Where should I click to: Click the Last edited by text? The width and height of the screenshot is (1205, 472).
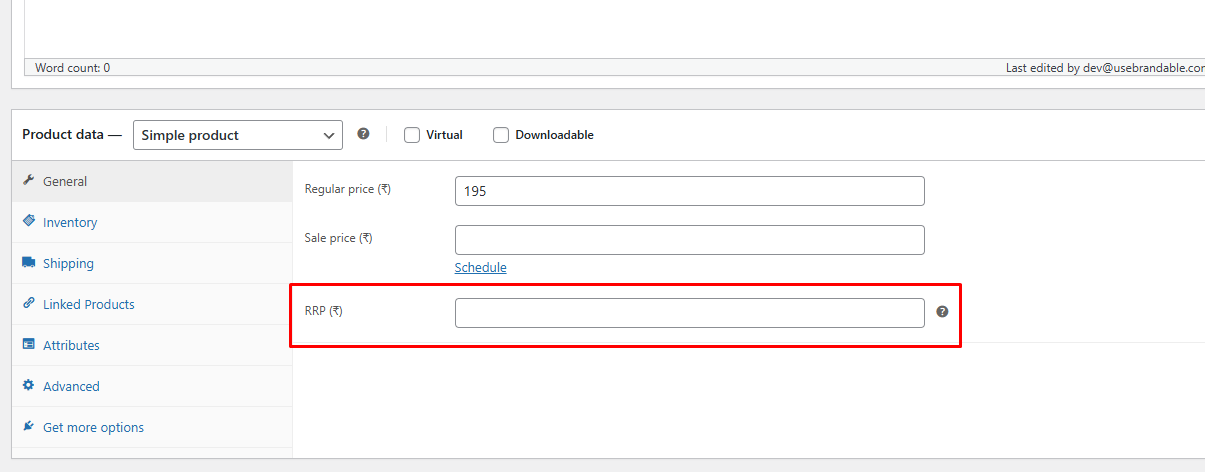click(x=1105, y=68)
